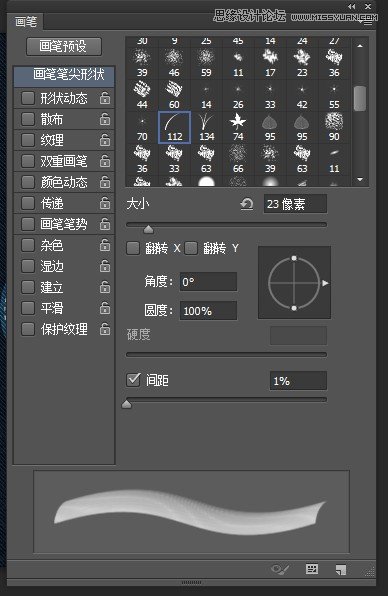Toggle the lock icon beside 双重画笔
Image resolution: width=388 pixels, height=596 pixels.
105,161
